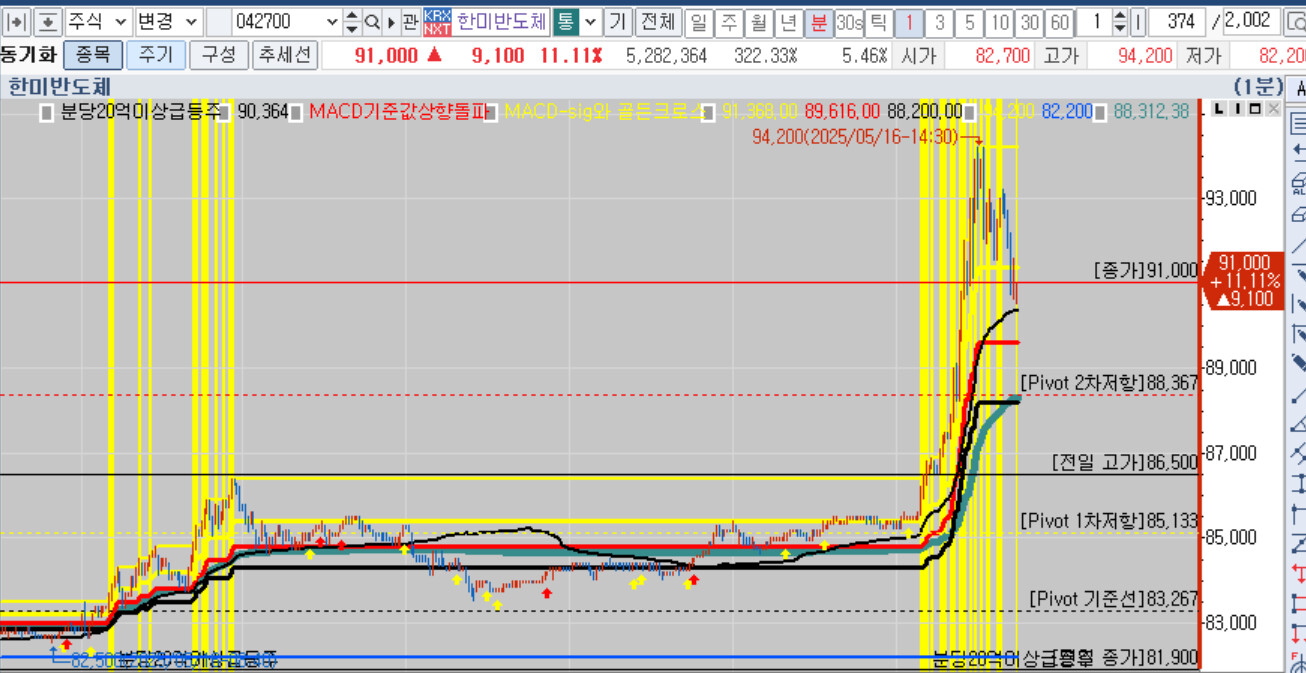Toggle the 분당20억이상급등주 indicator checkbox

(46, 112)
